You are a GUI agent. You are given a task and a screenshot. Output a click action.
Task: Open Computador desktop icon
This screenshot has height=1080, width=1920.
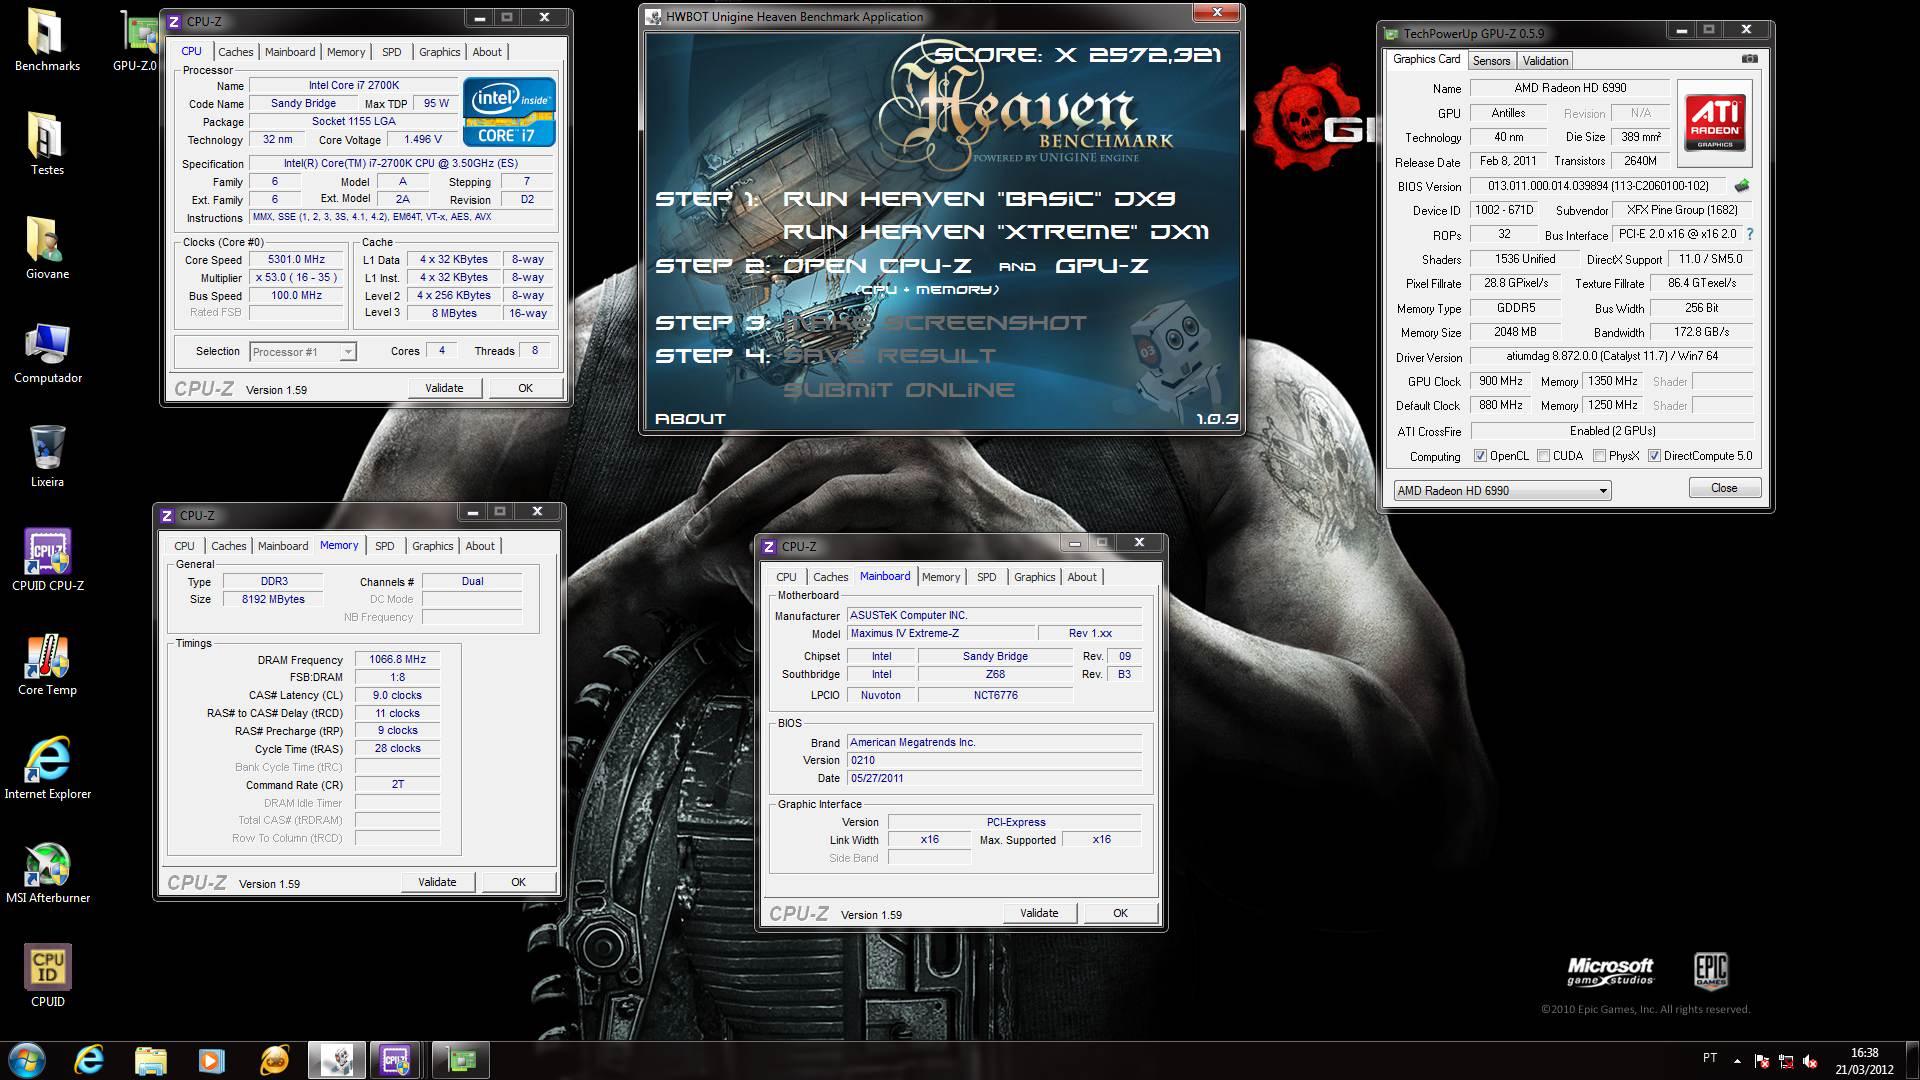[x=47, y=352]
